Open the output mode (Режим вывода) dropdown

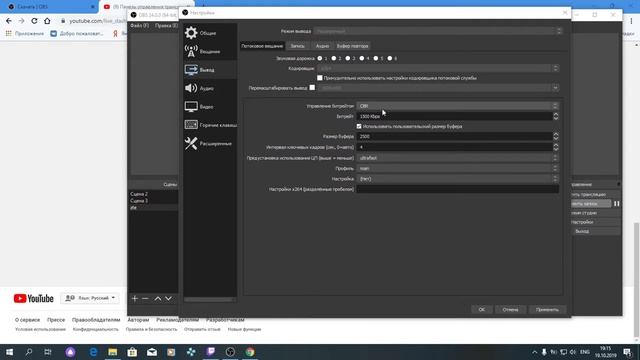[438, 31]
